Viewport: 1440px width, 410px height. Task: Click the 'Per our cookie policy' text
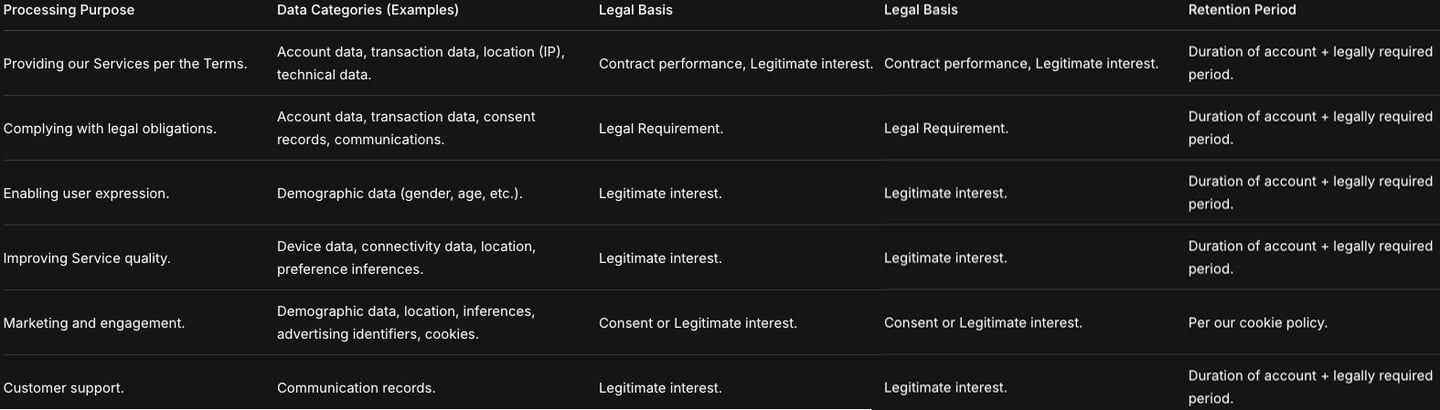(1257, 323)
